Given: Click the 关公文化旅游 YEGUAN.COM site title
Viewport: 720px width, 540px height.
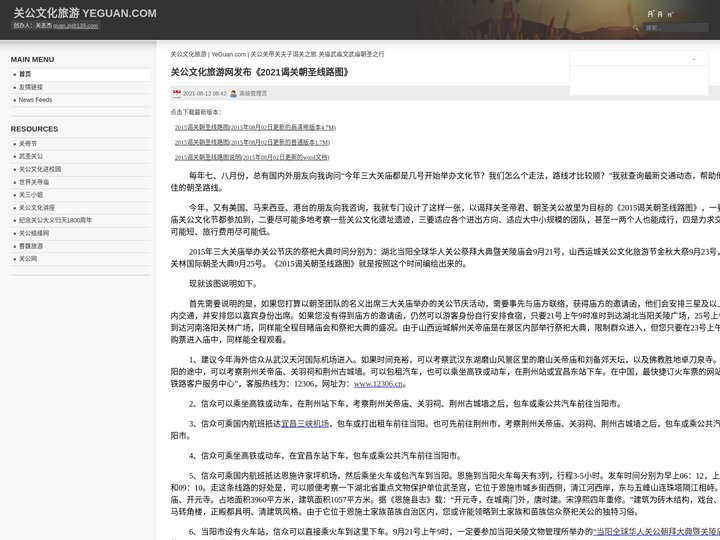Looking at the screenshot, I should [85, 13].
